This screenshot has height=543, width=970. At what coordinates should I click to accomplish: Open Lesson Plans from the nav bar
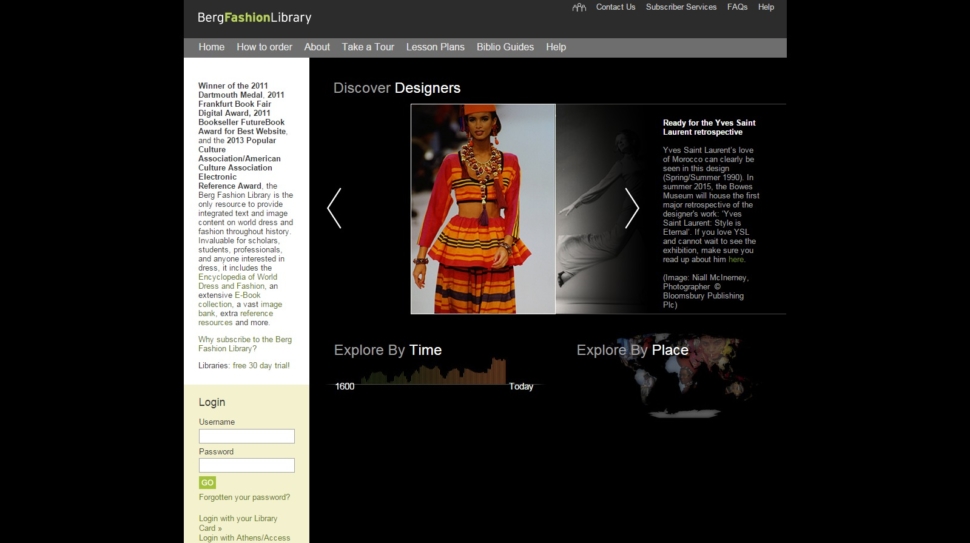coord(435,47)
